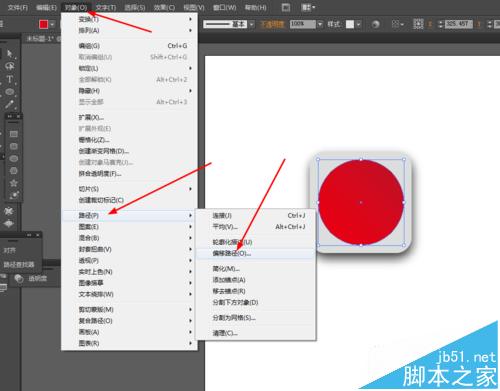
Task: Choose 扩展(X)... menu item
Action: coord(129,117)
